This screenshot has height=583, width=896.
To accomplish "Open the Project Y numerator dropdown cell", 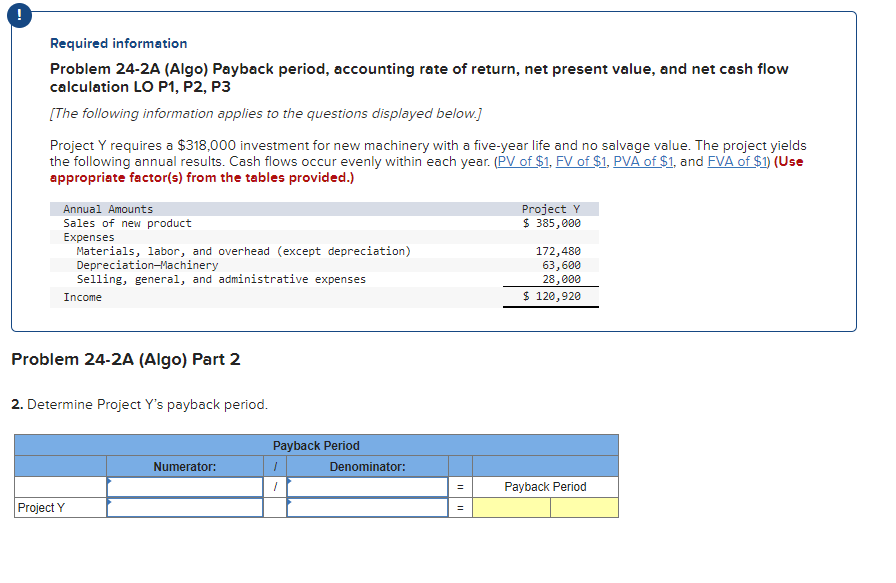I will (x=184, y=507).
